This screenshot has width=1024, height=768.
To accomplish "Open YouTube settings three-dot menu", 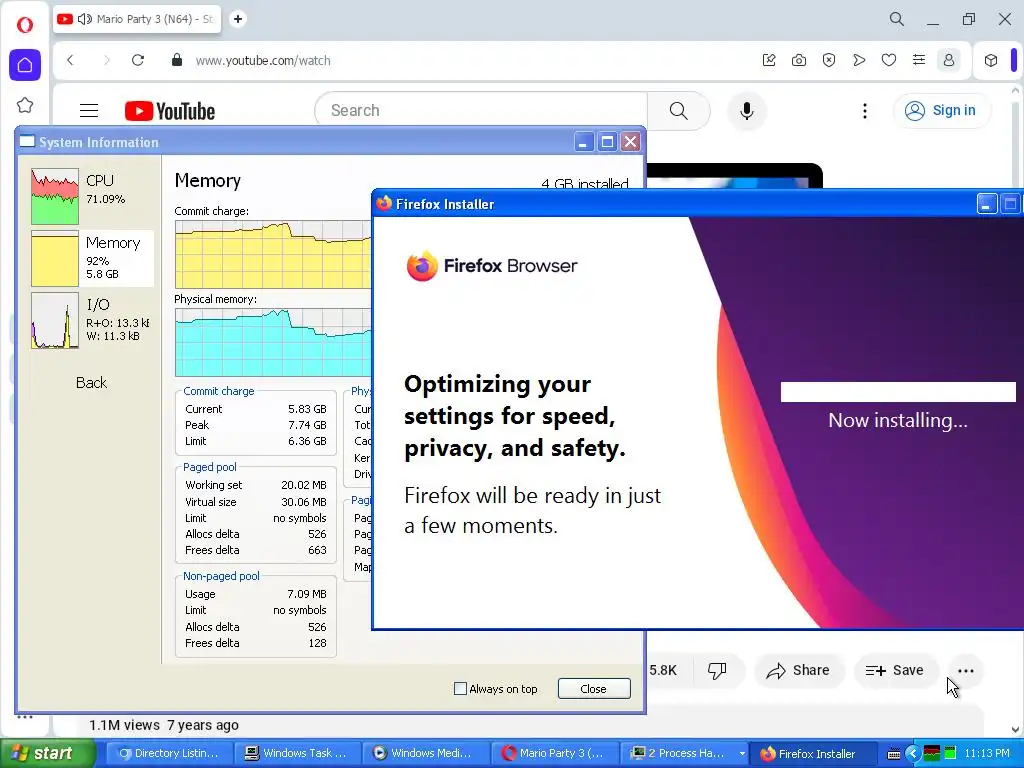I will 865,110.
